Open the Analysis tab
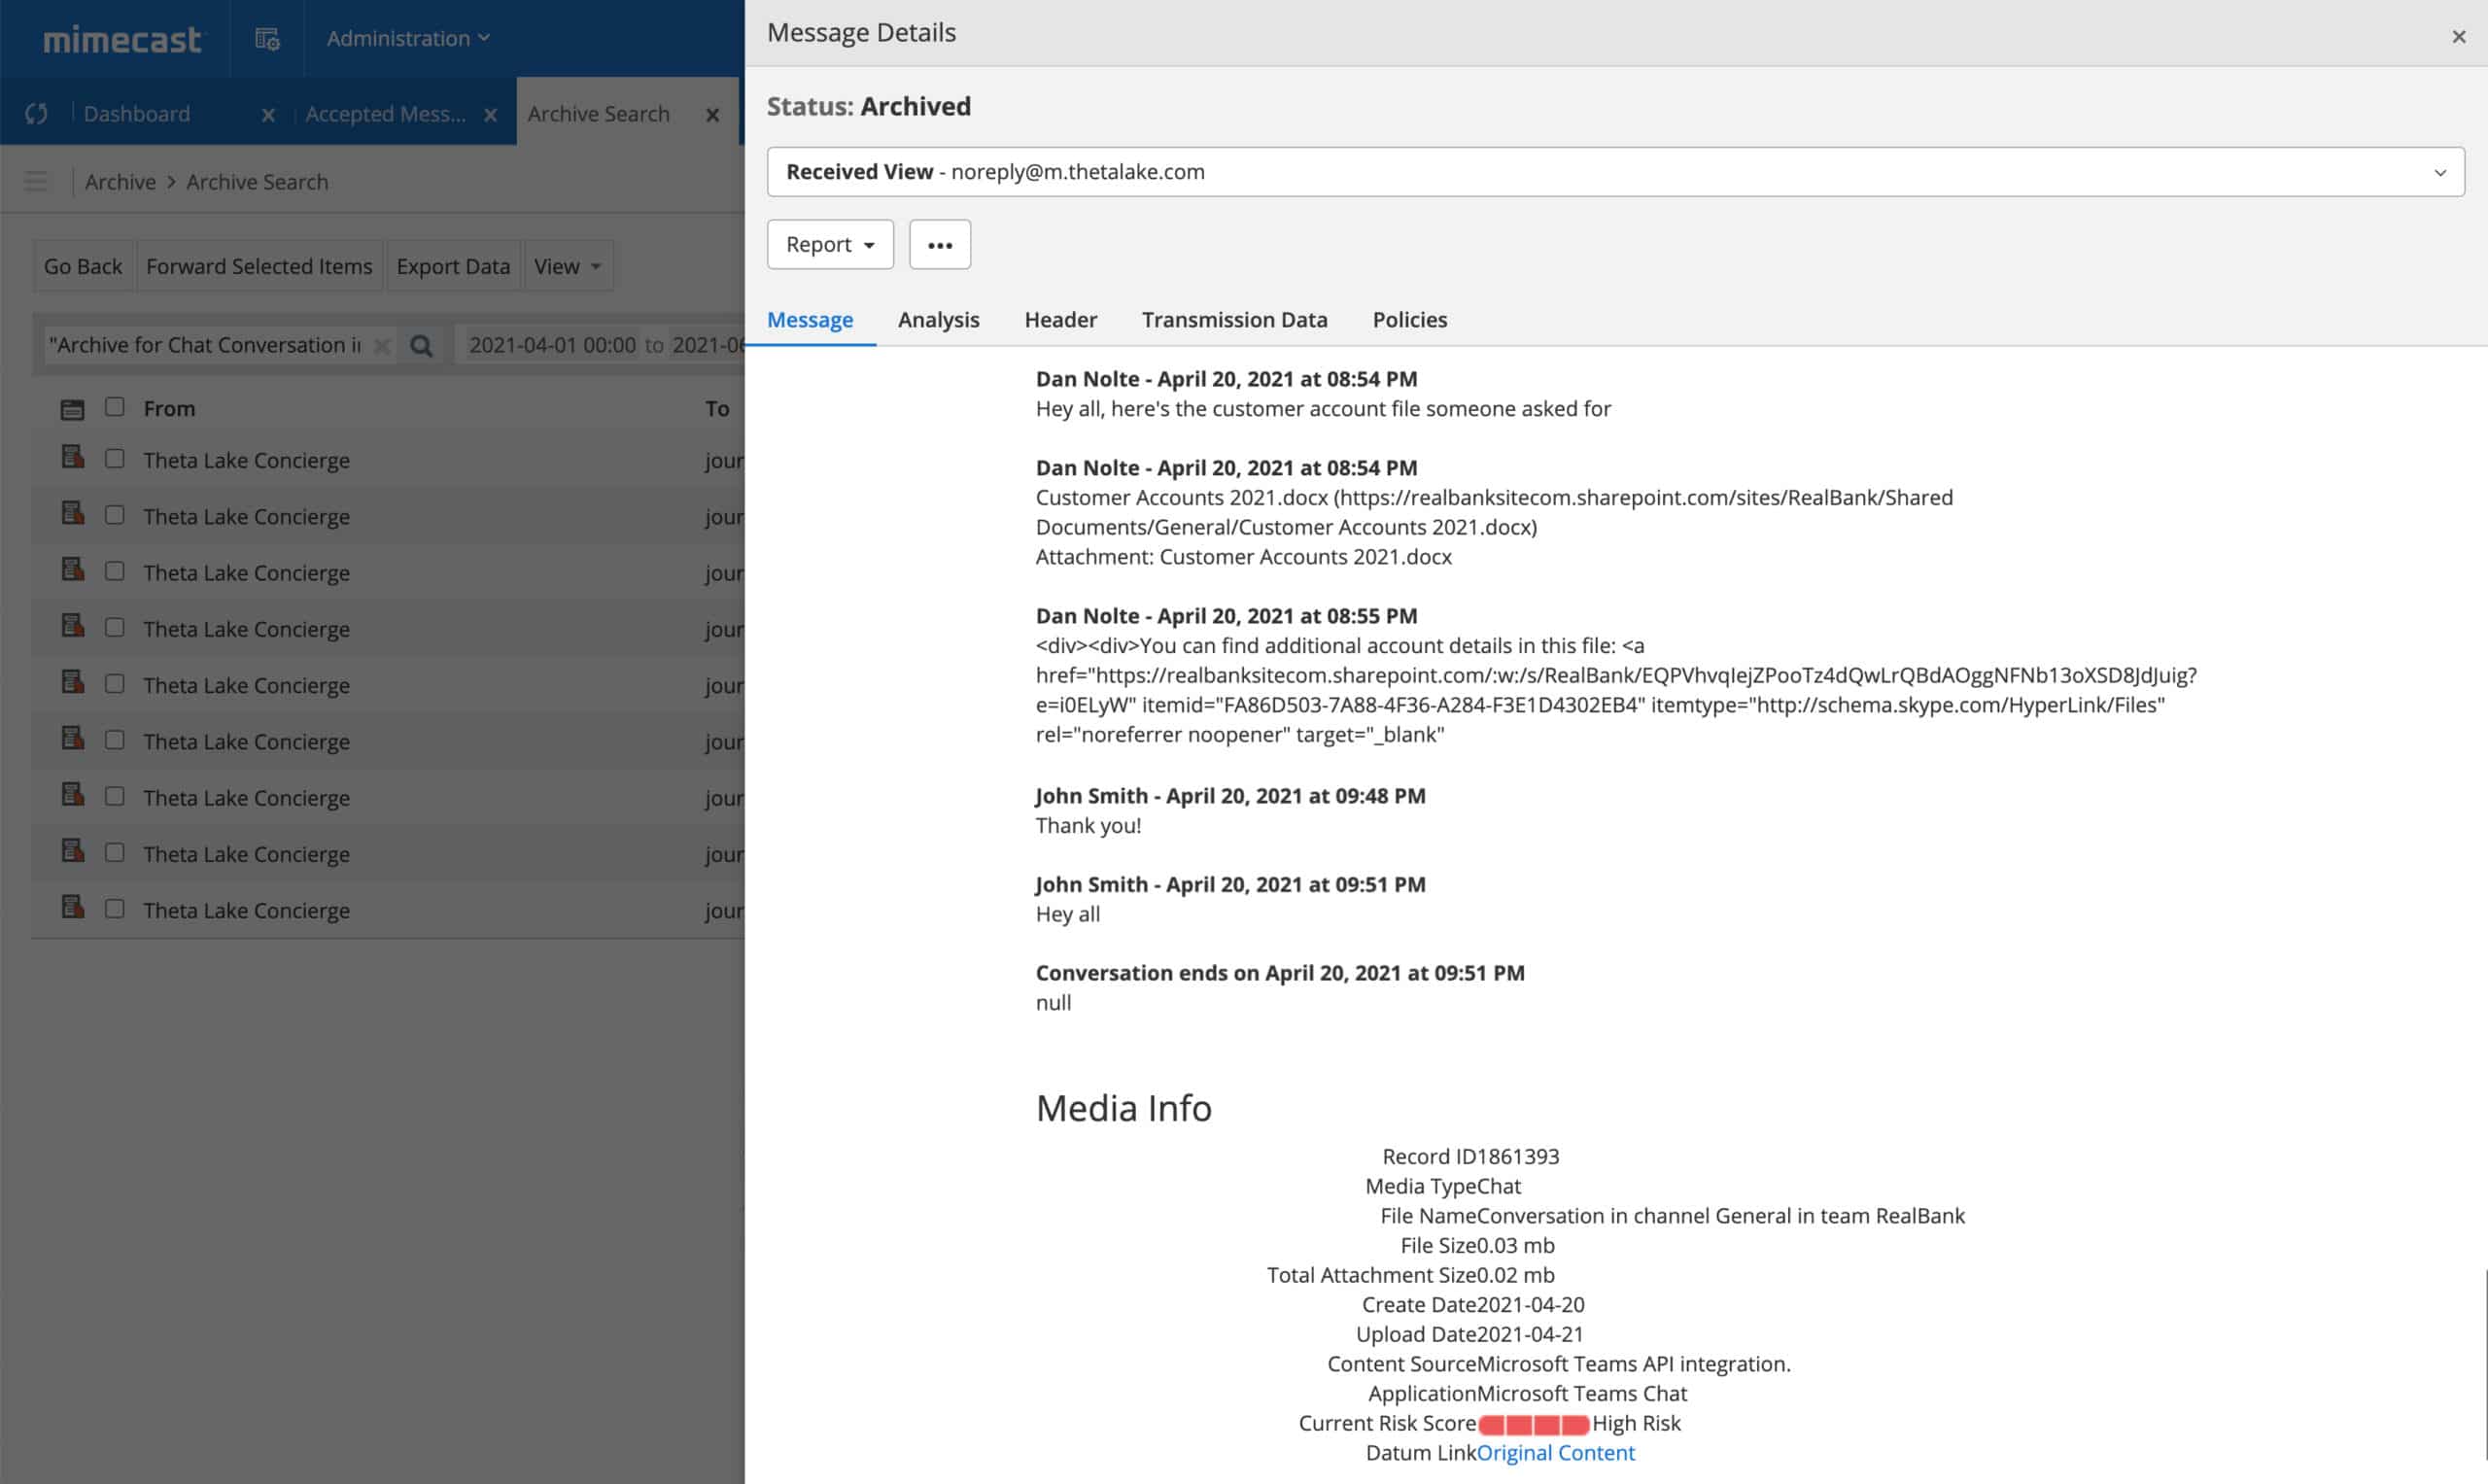Screen dimensions: 2488x1484 point(938,320)
